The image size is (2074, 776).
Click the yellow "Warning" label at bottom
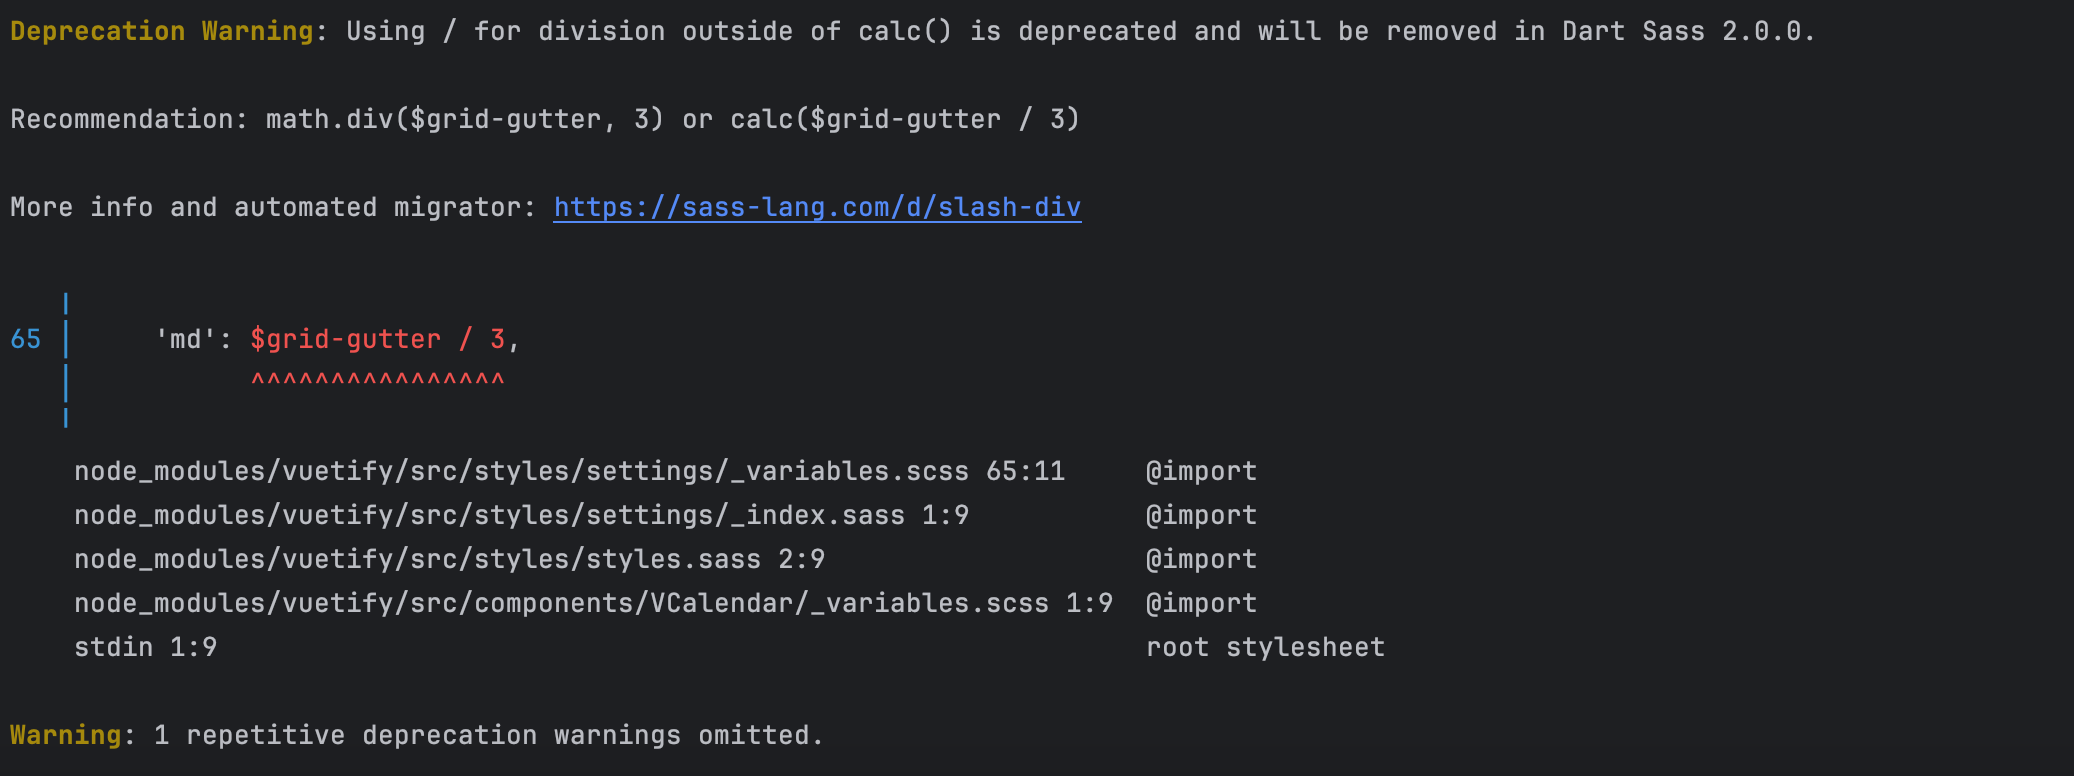(65, 735)
